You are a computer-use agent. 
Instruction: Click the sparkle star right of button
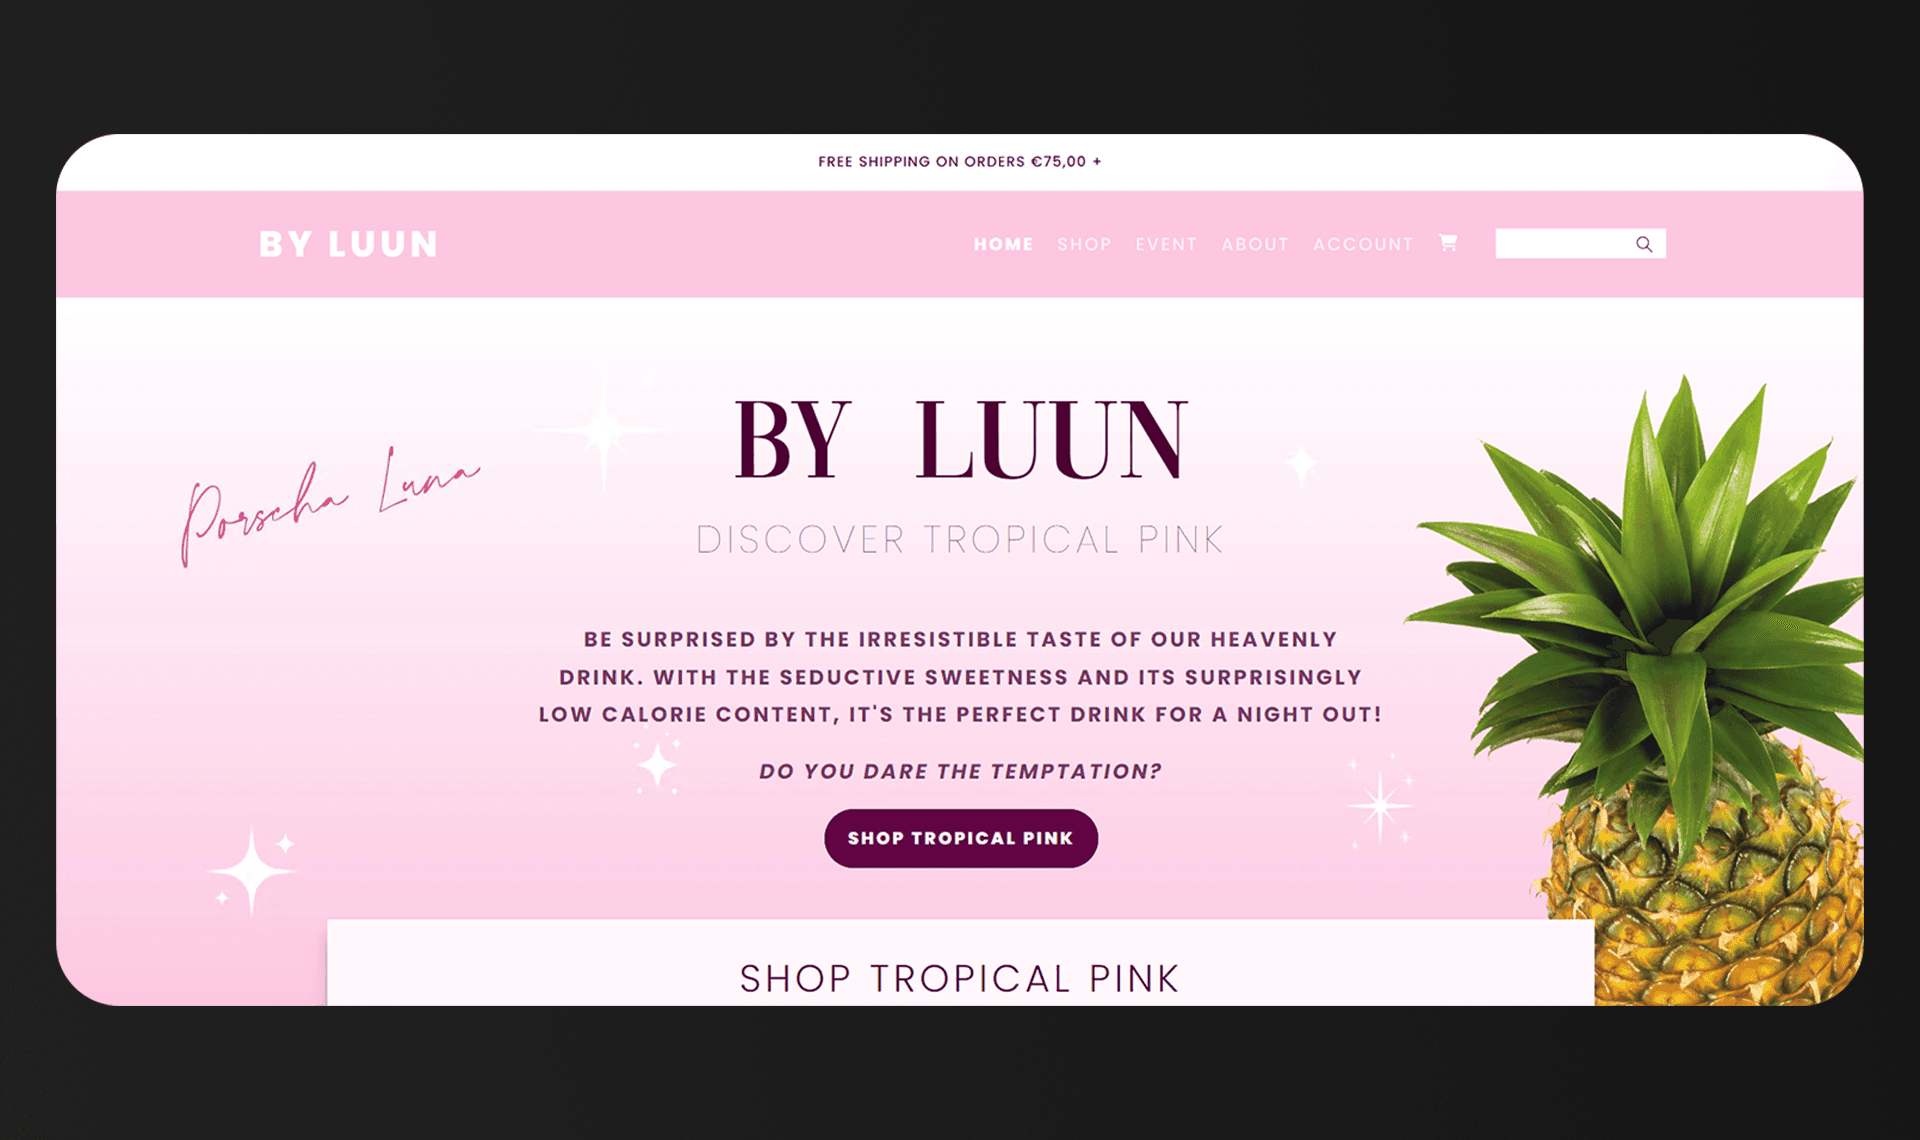click(1380, 805)
